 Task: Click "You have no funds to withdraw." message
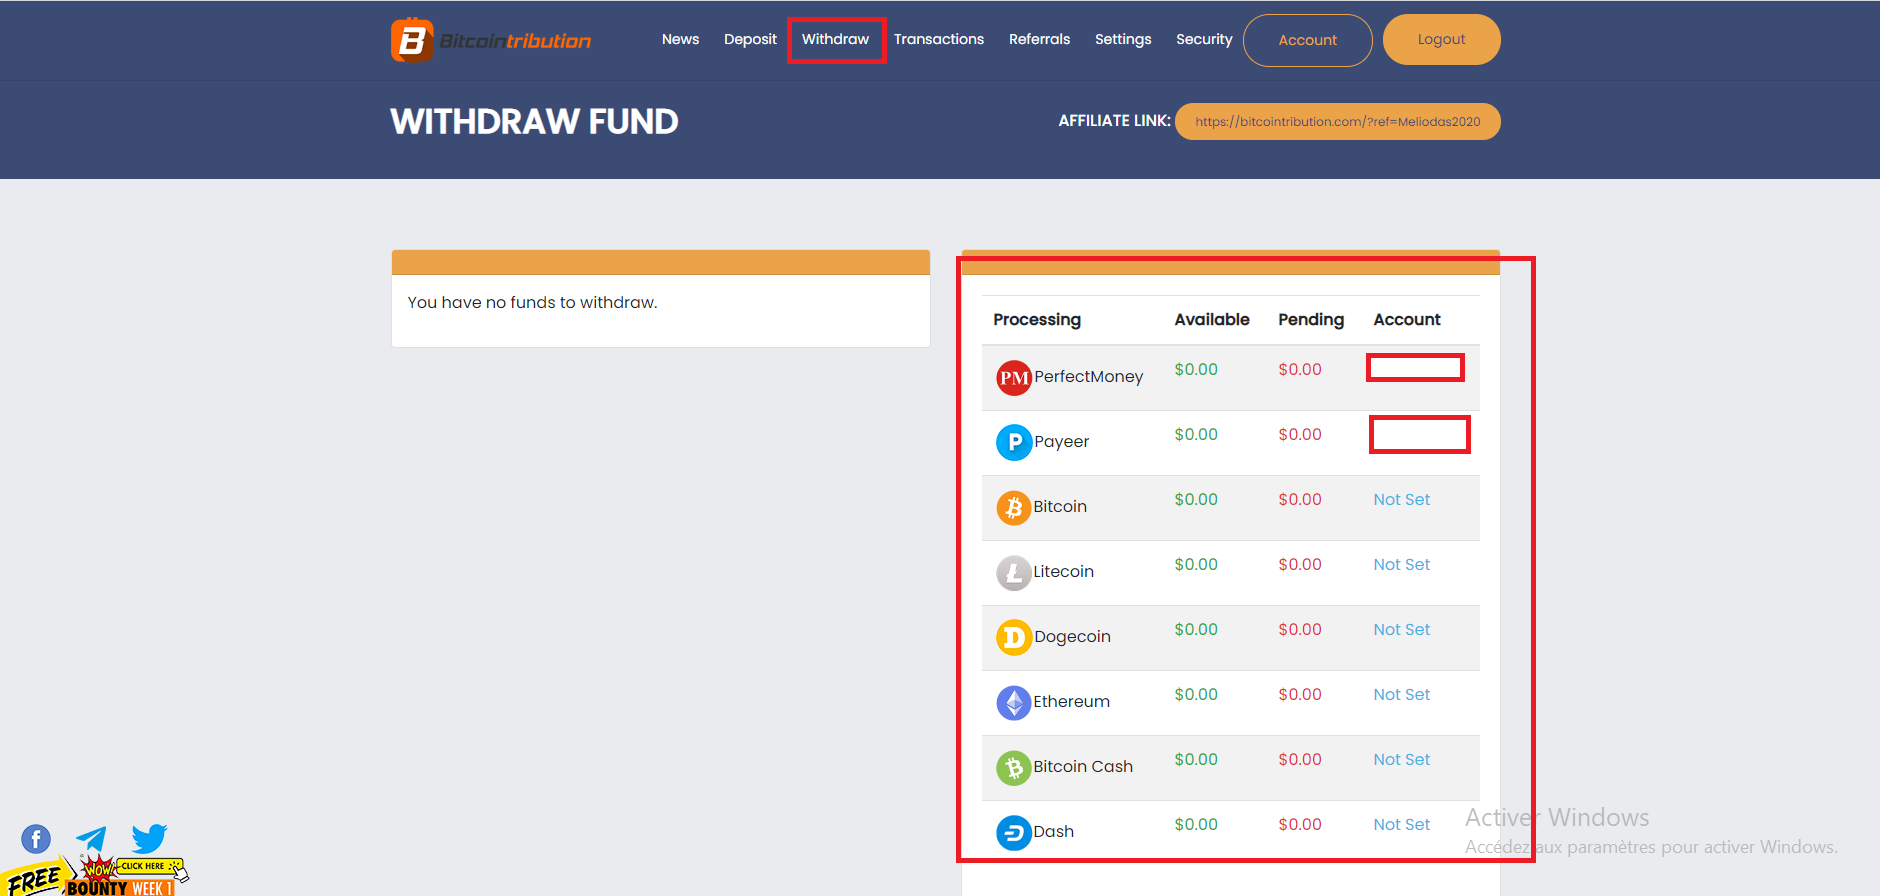pyautogui.click(x=532, y=303)
